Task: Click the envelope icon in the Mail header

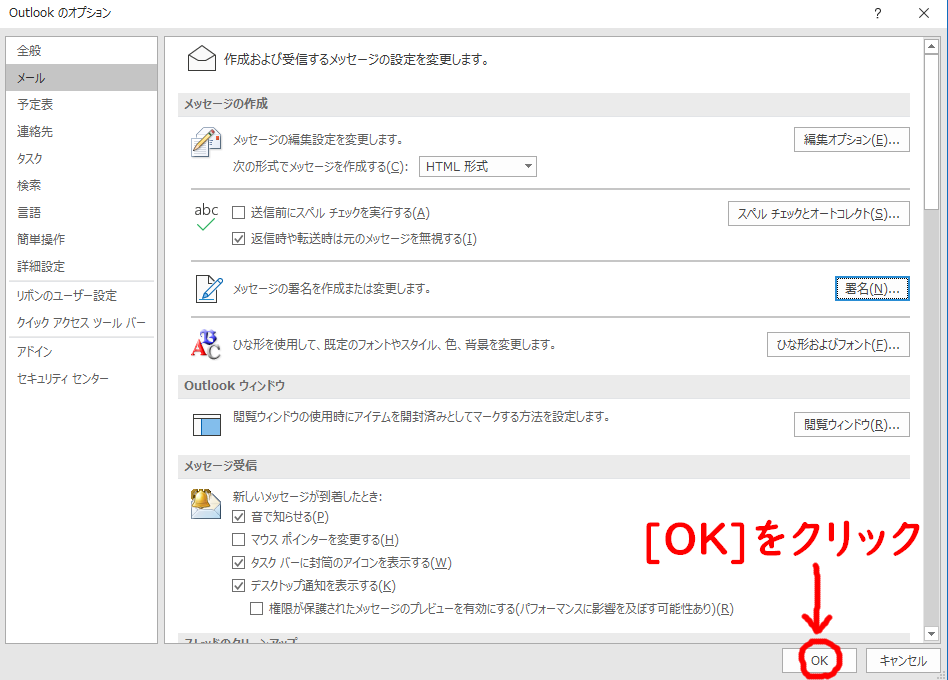Action: tap(201, 59)
